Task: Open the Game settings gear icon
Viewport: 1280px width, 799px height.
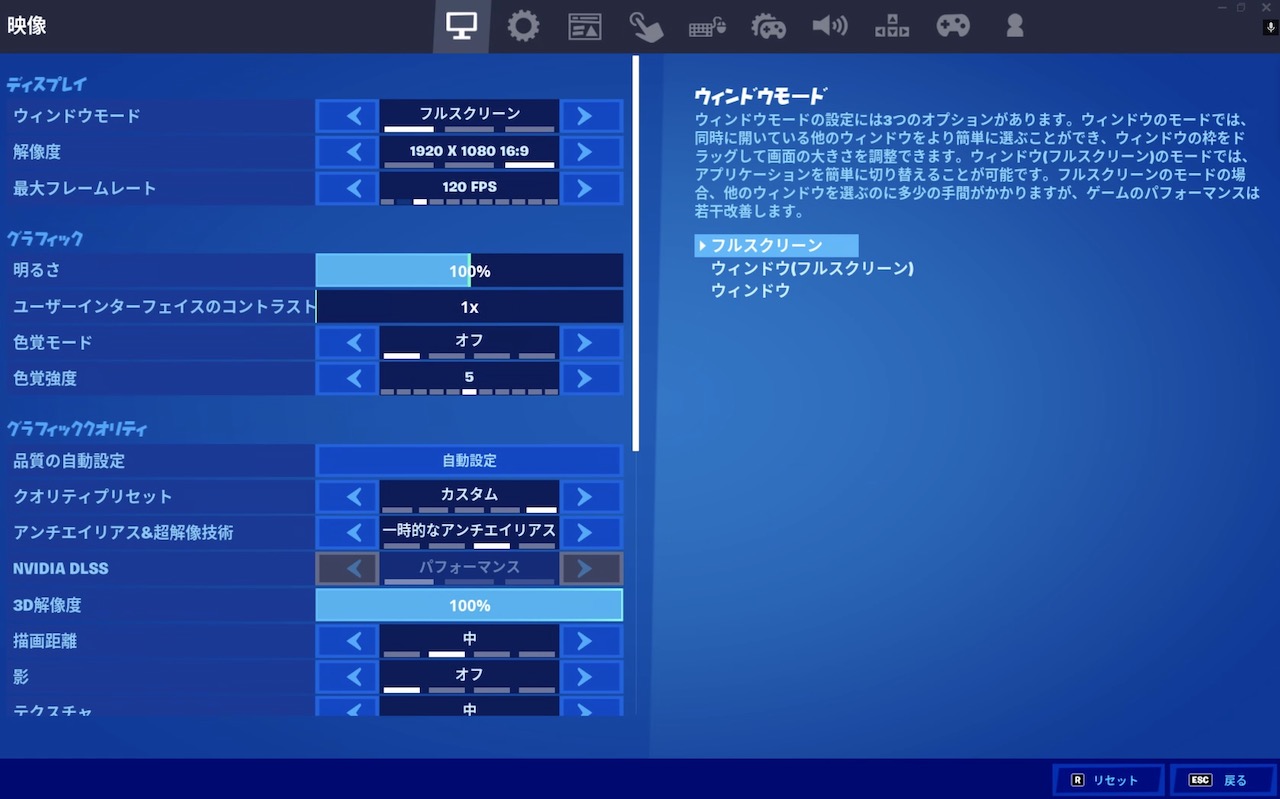Action: point(523,25)
